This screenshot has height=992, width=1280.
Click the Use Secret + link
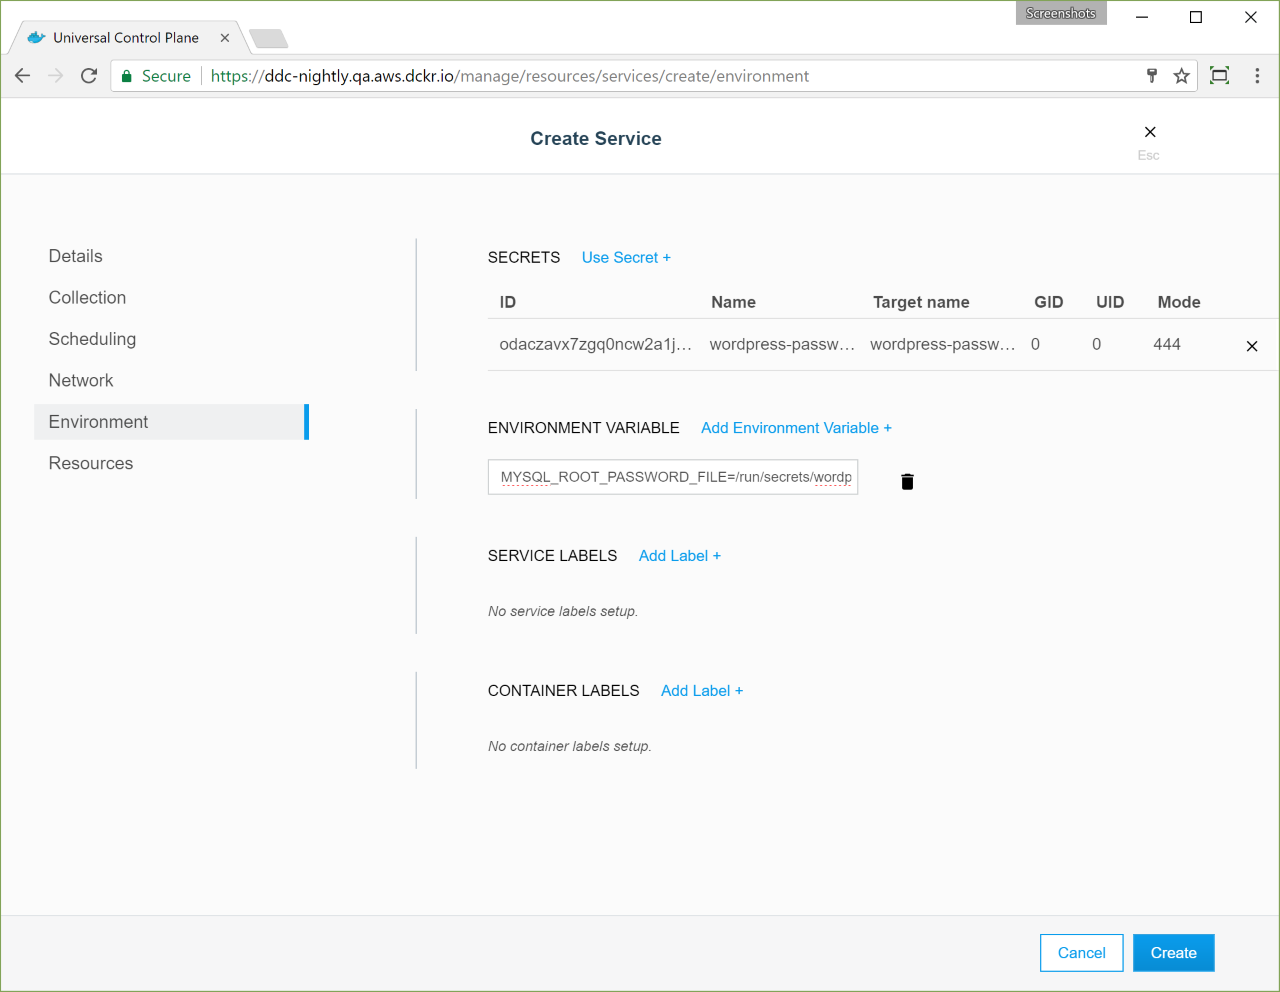626,258
